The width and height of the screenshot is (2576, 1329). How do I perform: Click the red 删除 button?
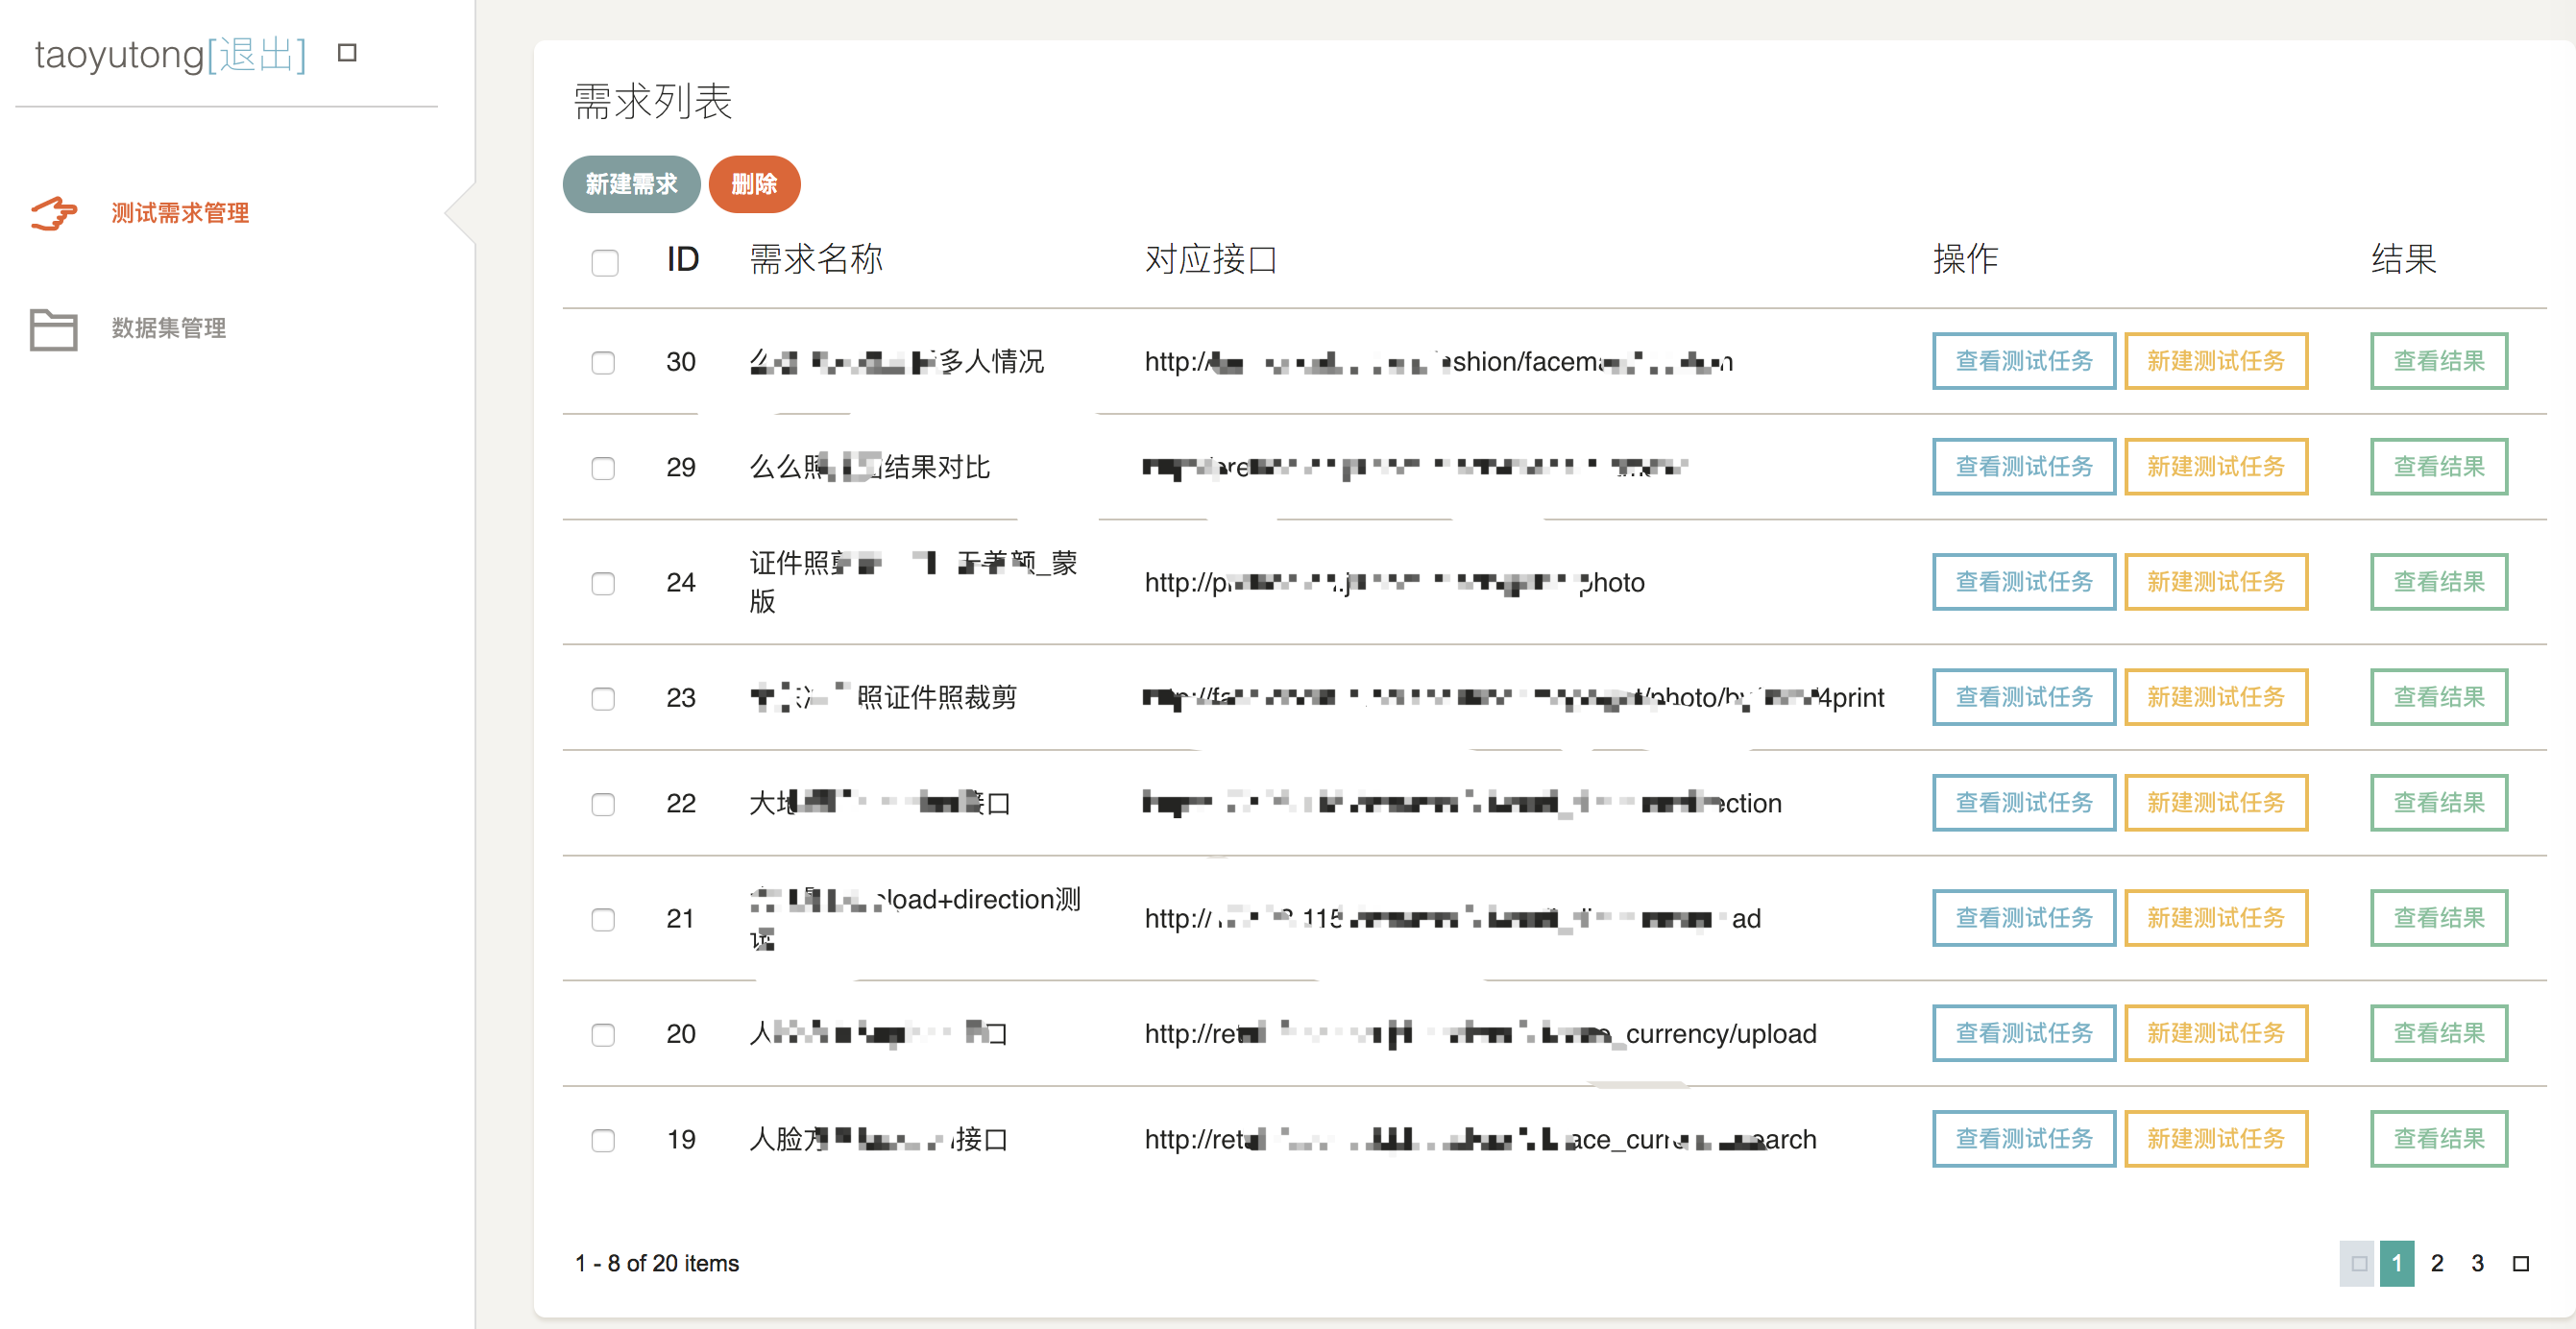click(x=754, y=184)
